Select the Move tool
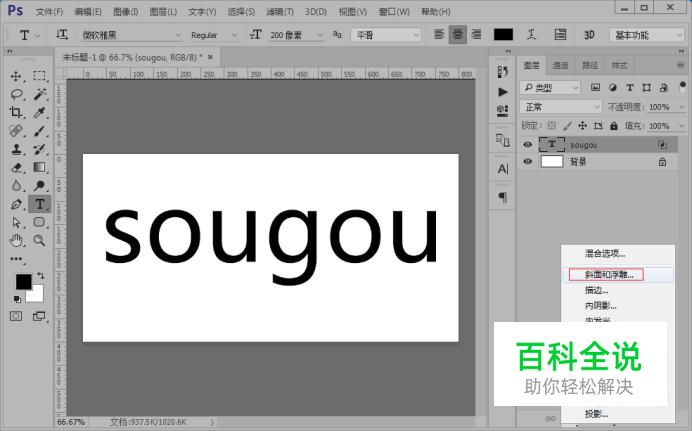The width and height of the screenshot is (692, 431). (x=16, y=76)
